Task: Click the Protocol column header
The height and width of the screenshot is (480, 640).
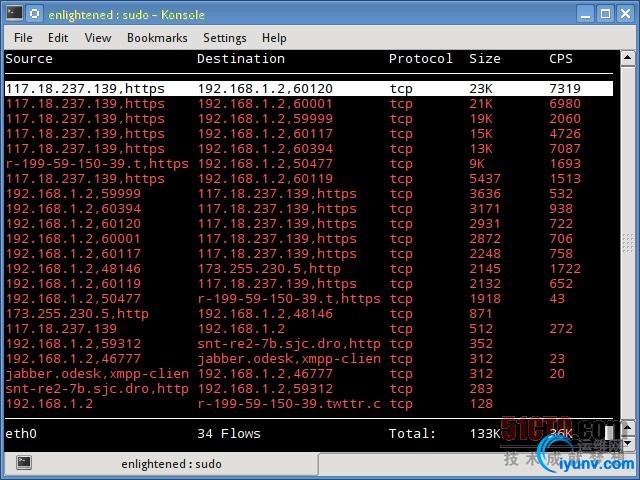Action: click(420, 59)
